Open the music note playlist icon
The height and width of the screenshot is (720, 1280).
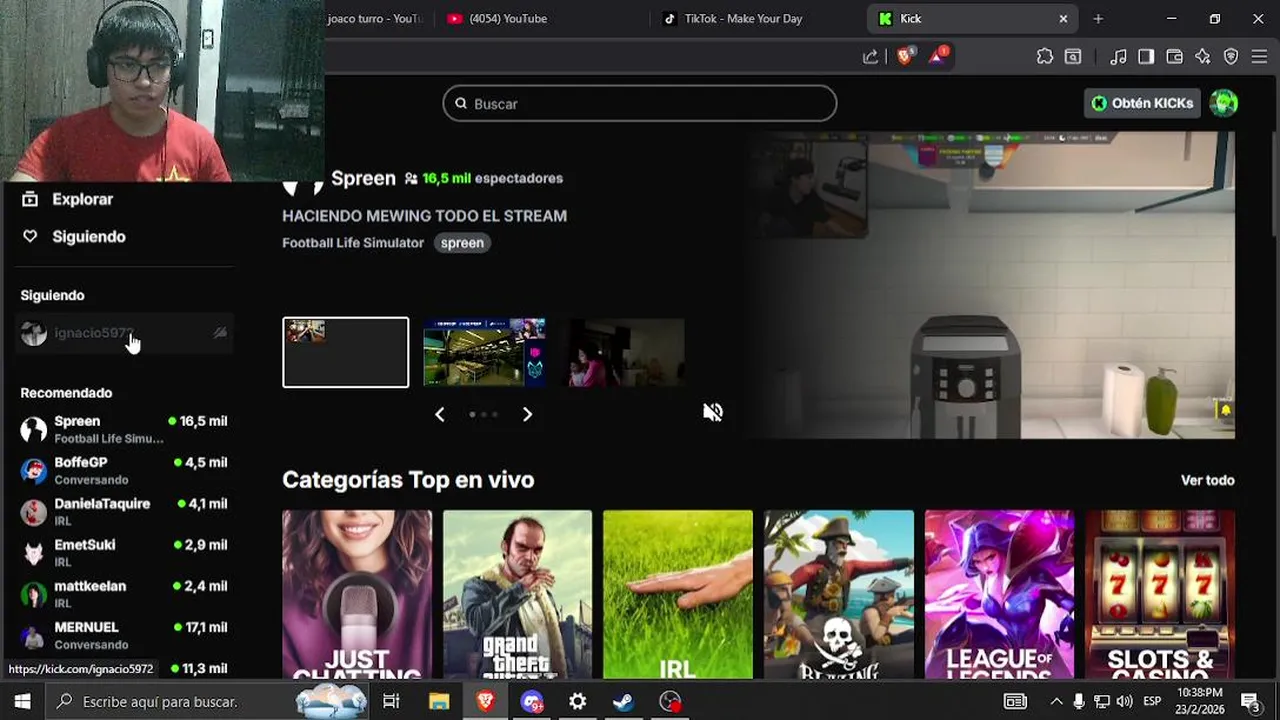click(x=1119, y=57)
